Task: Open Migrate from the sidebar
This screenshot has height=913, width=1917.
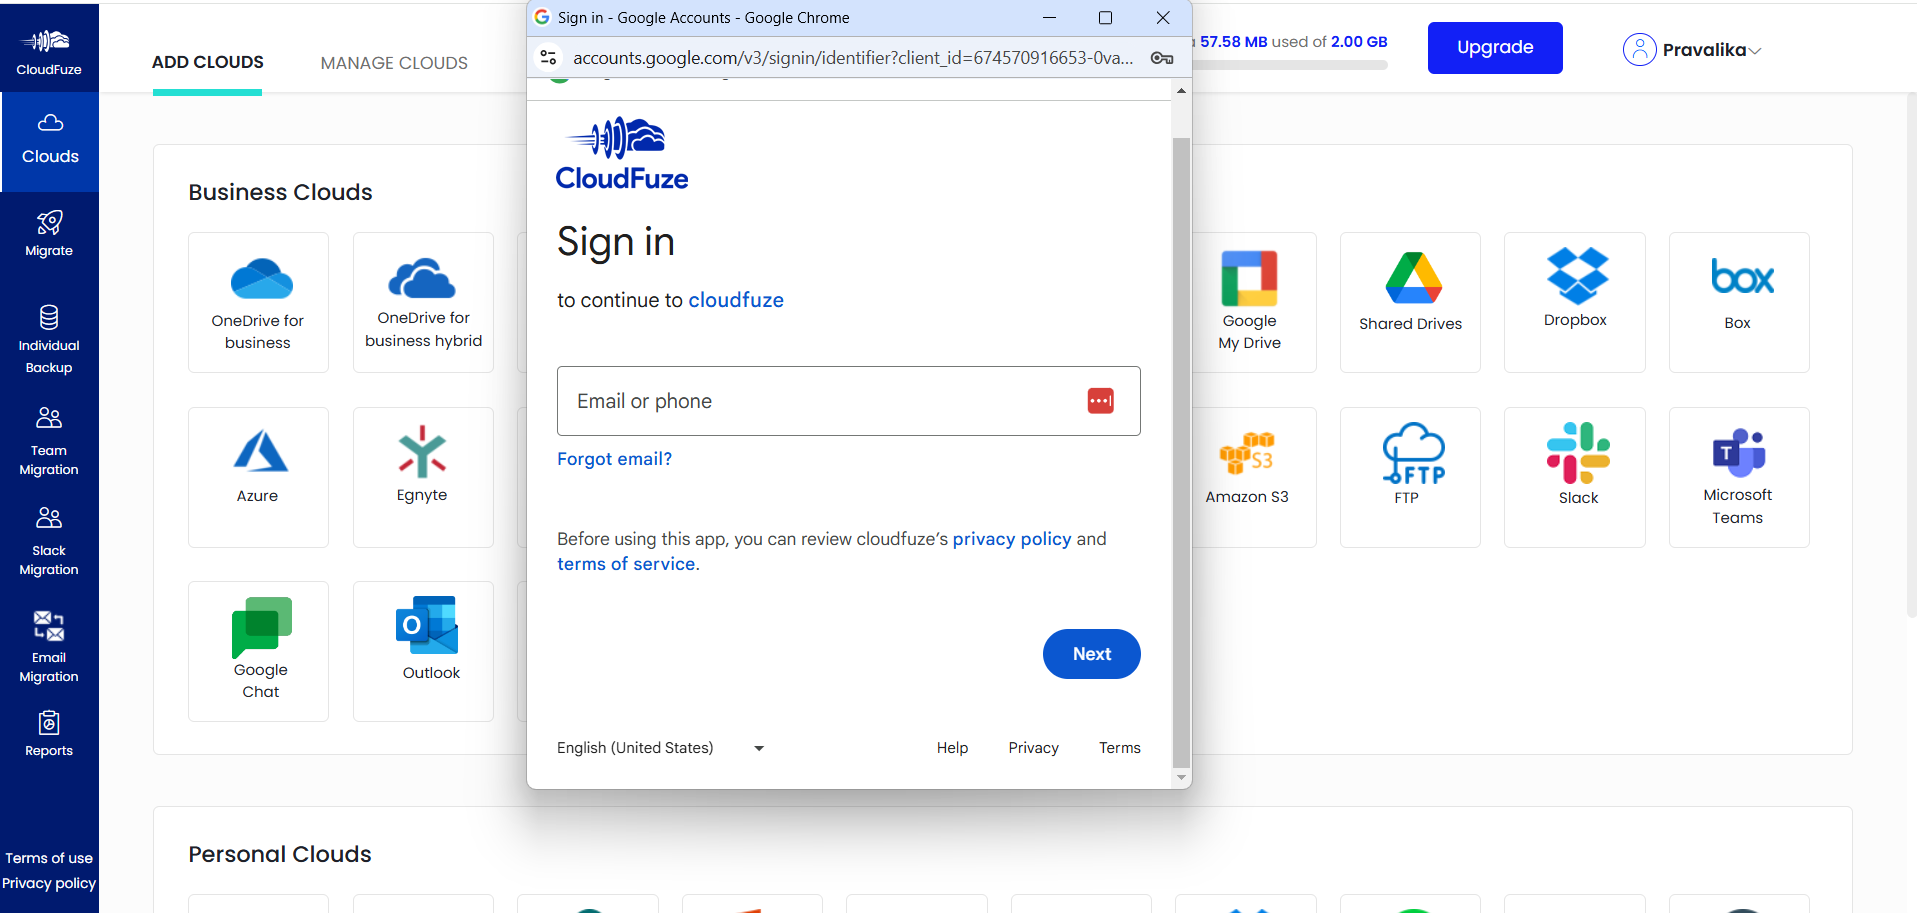Action: pyautogui.click(x=49, y=234)
